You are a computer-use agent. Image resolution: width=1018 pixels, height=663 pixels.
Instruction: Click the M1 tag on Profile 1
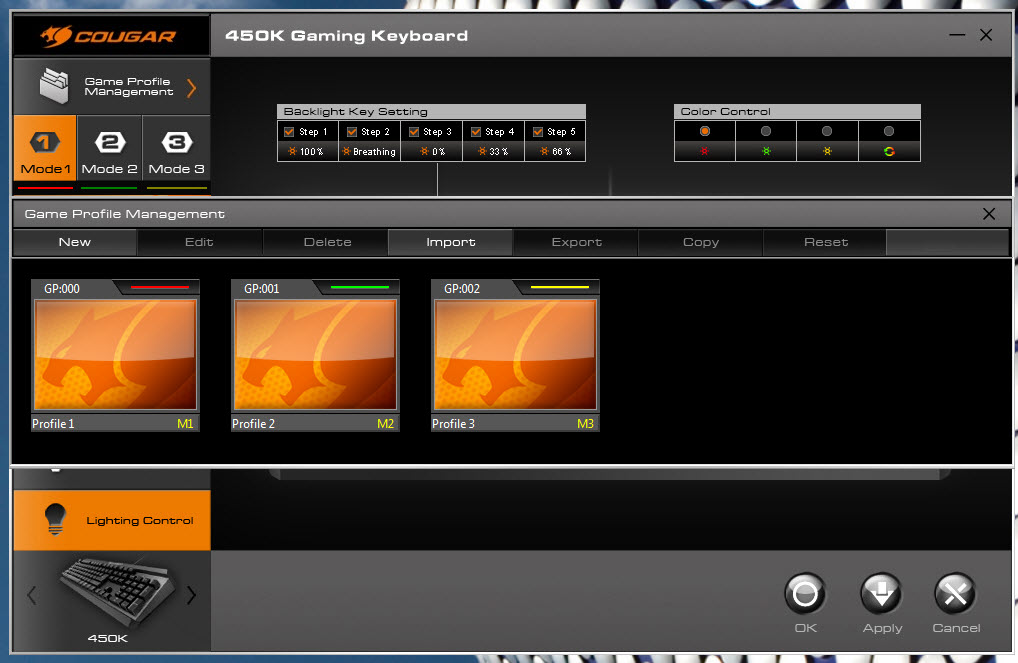point(185,424)
